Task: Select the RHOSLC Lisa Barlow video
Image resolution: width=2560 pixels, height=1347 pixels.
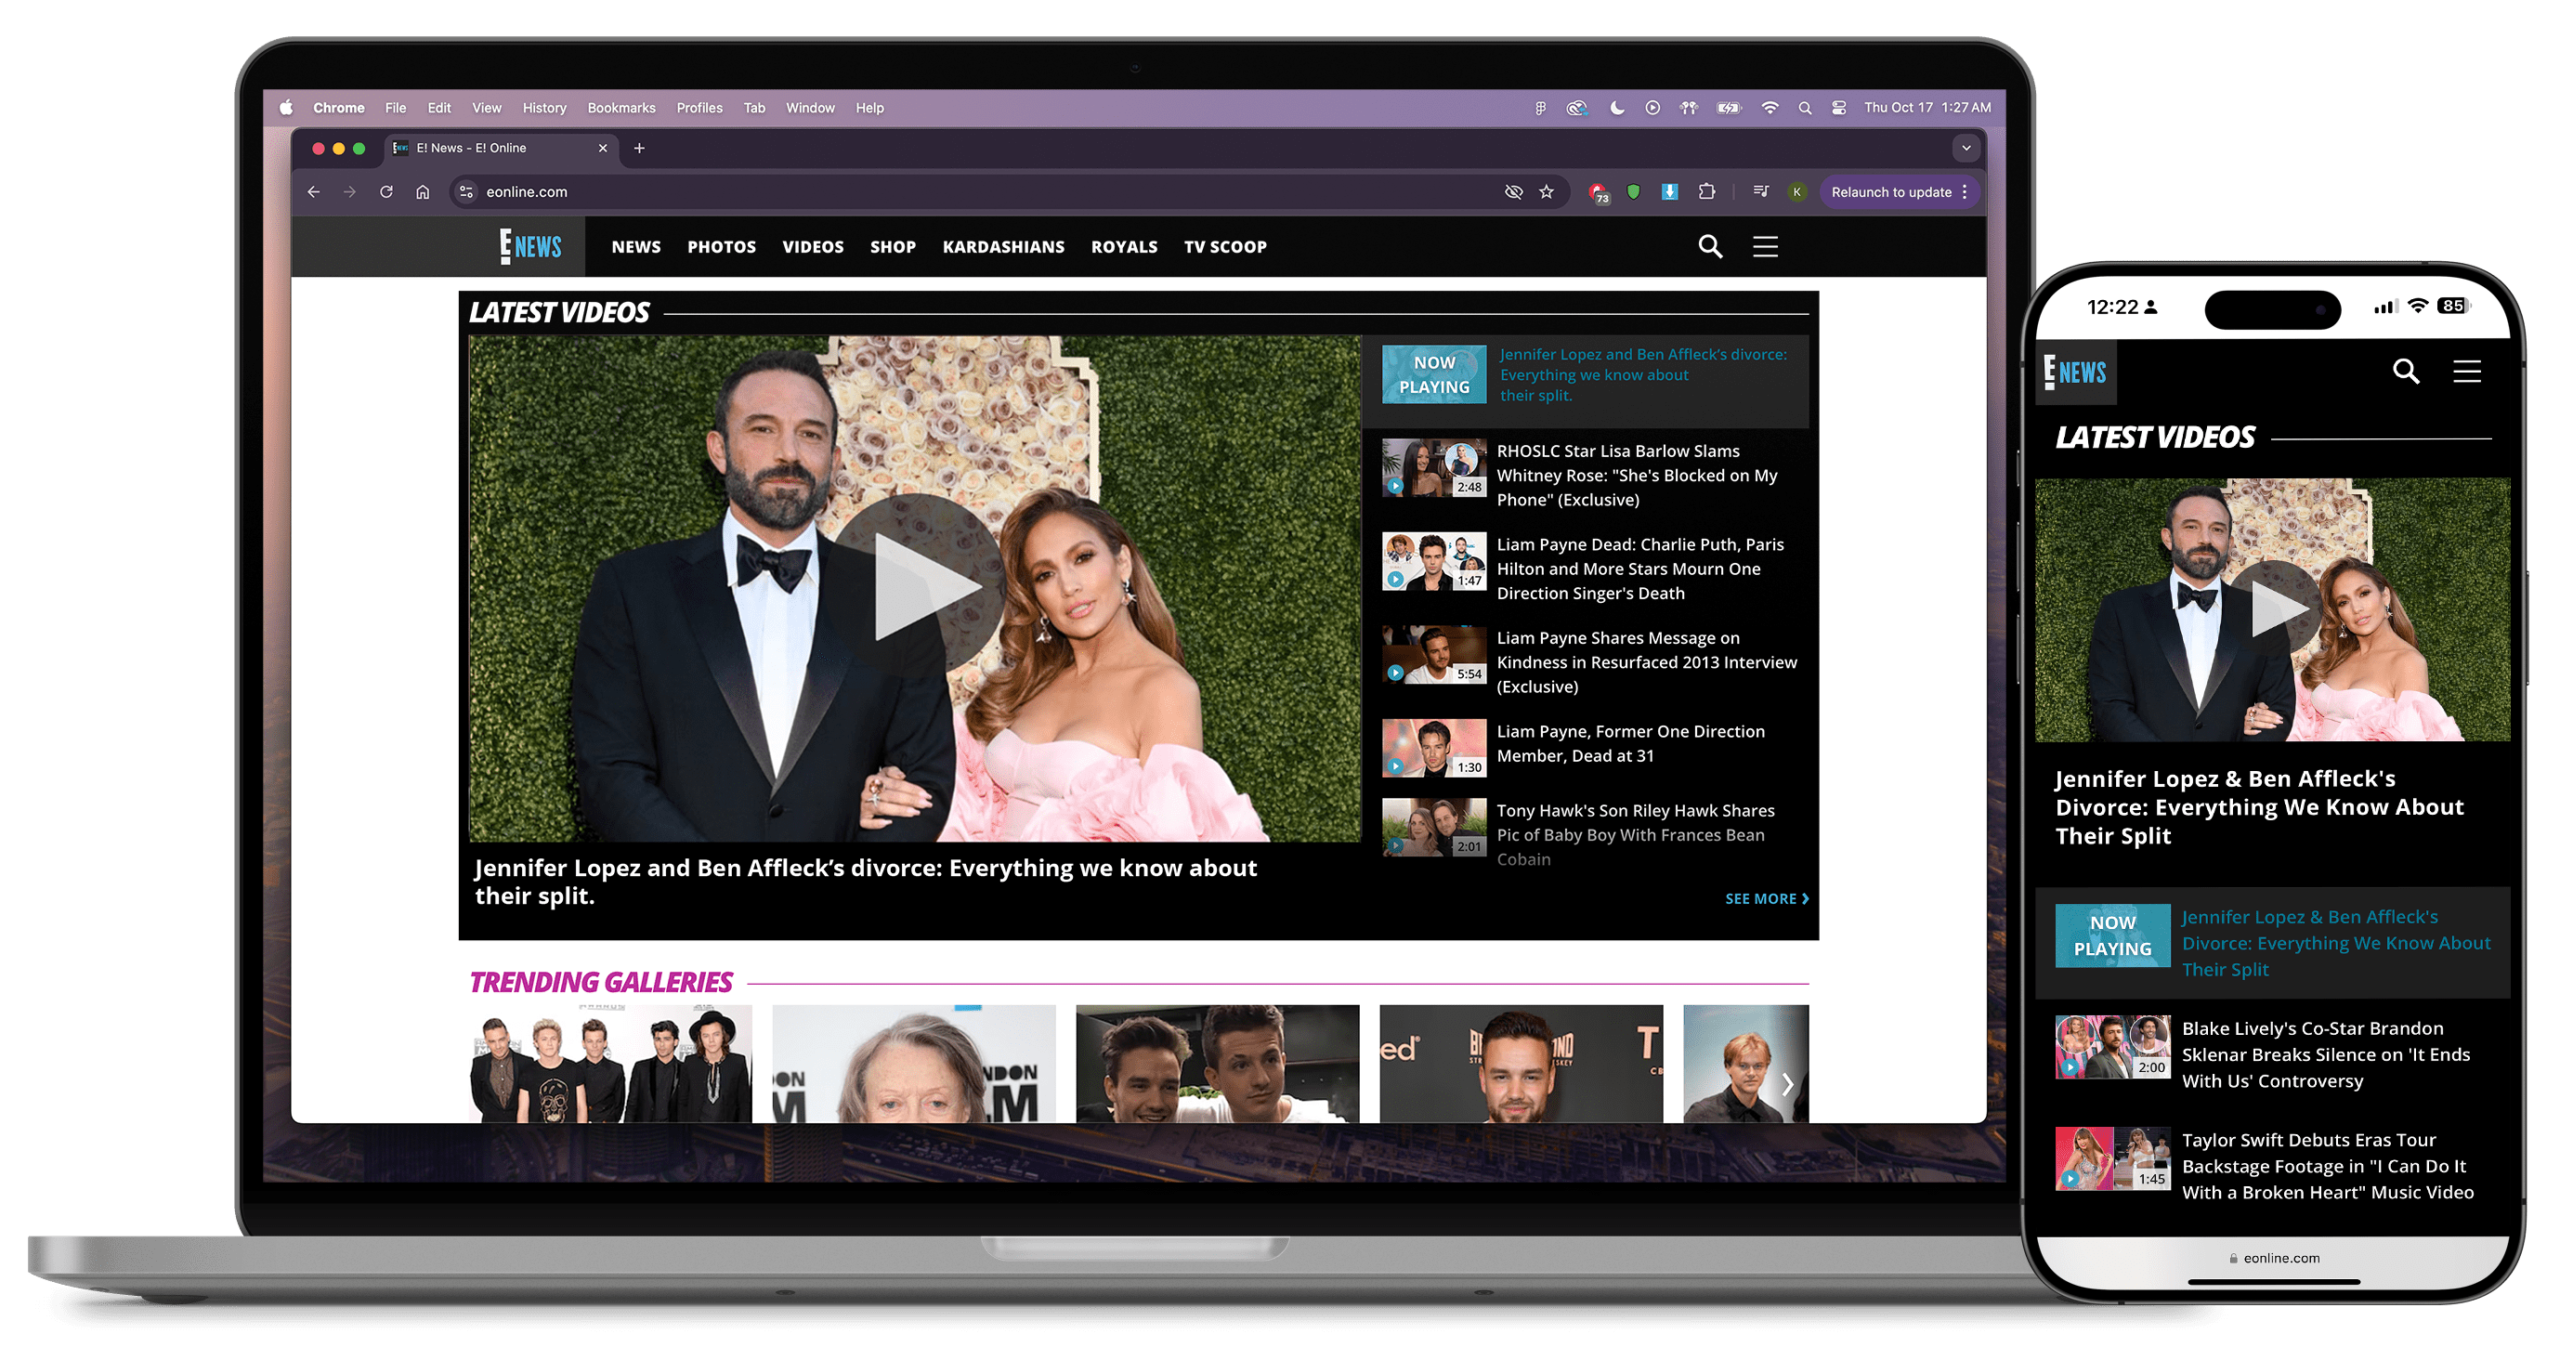Action: coord(1594,474)
